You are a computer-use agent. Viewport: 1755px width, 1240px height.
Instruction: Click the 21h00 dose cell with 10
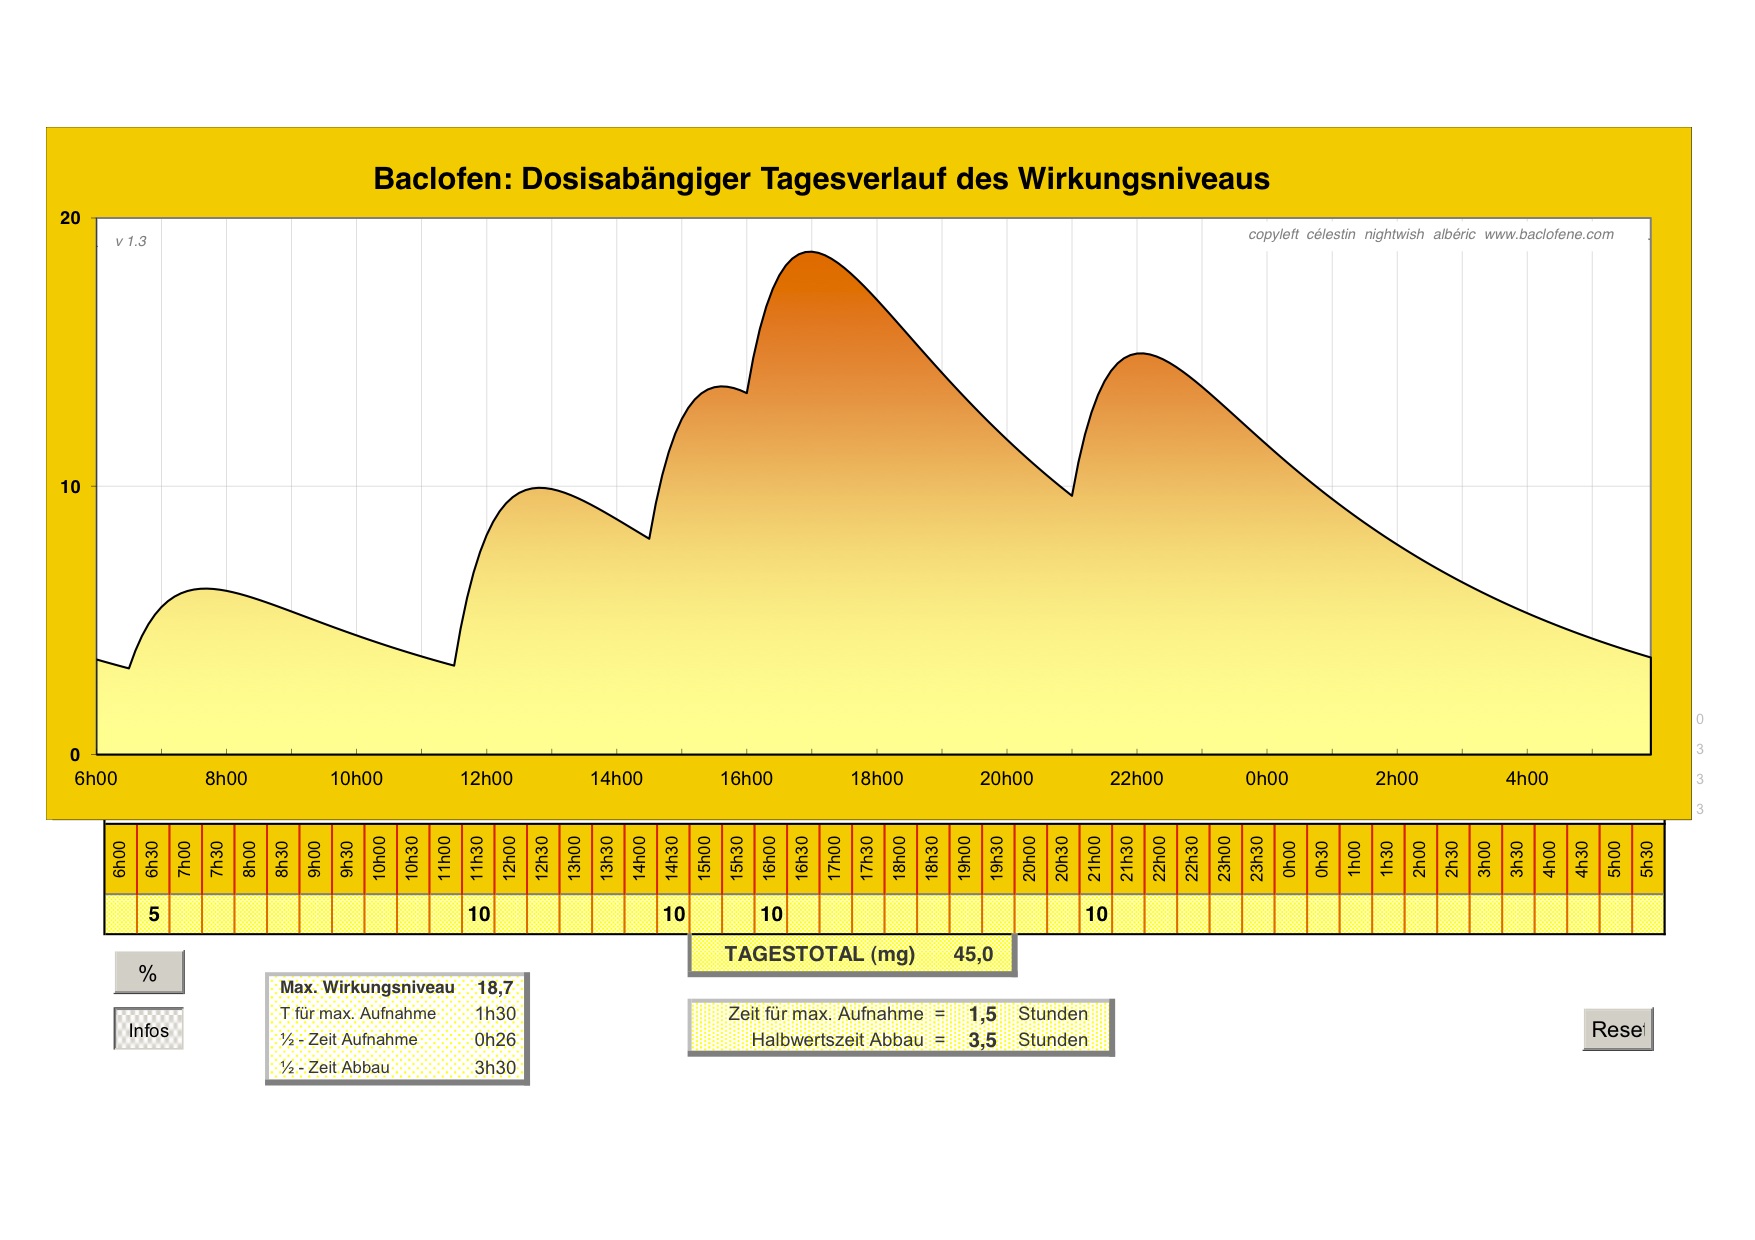[x=1096, y=914]
